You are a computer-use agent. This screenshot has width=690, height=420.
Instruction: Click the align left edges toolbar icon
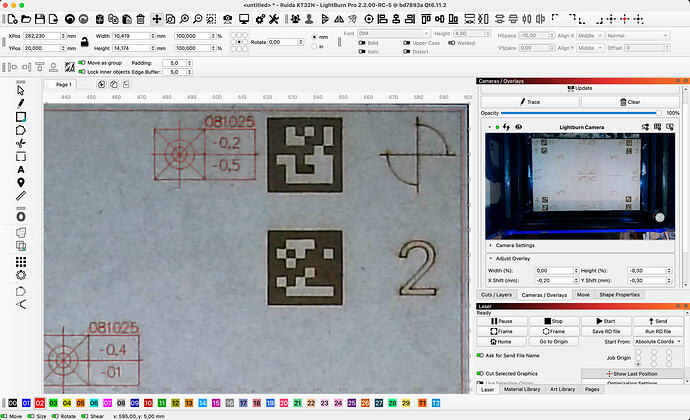(382, 19)
